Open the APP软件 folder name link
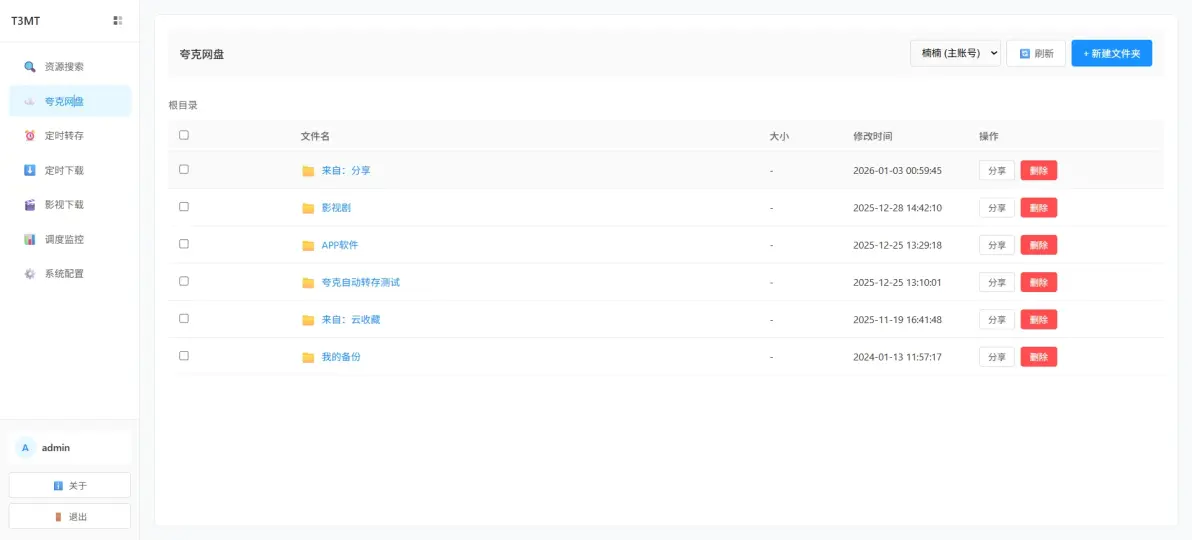This screenshot has width=1192, height=540. point(340,245)
